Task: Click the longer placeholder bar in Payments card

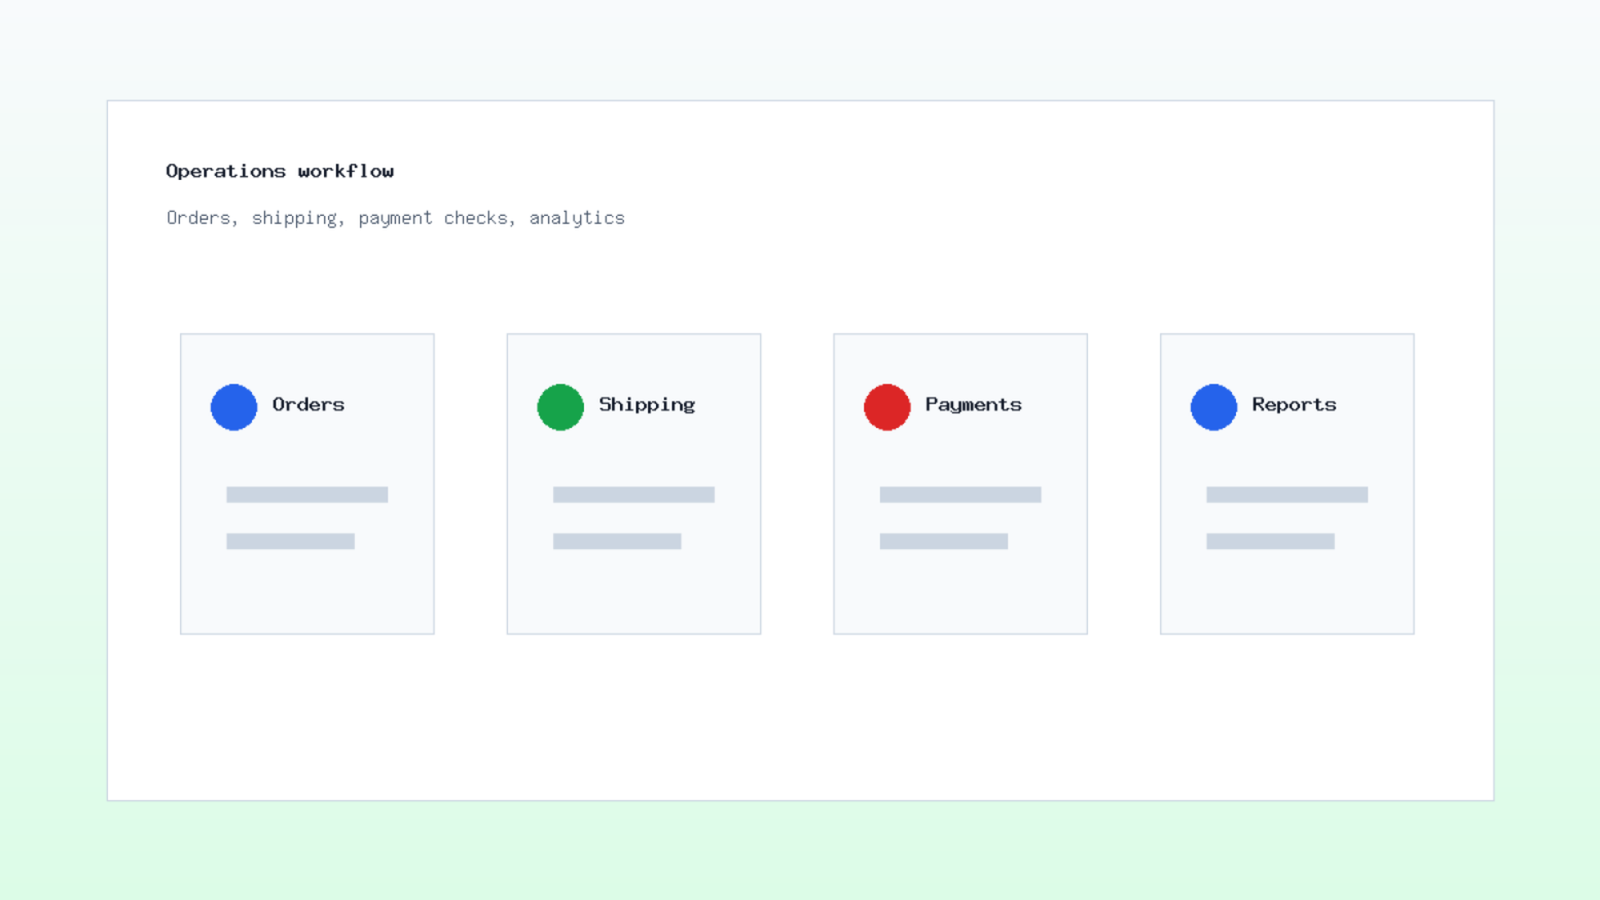Action: point(960,494)
